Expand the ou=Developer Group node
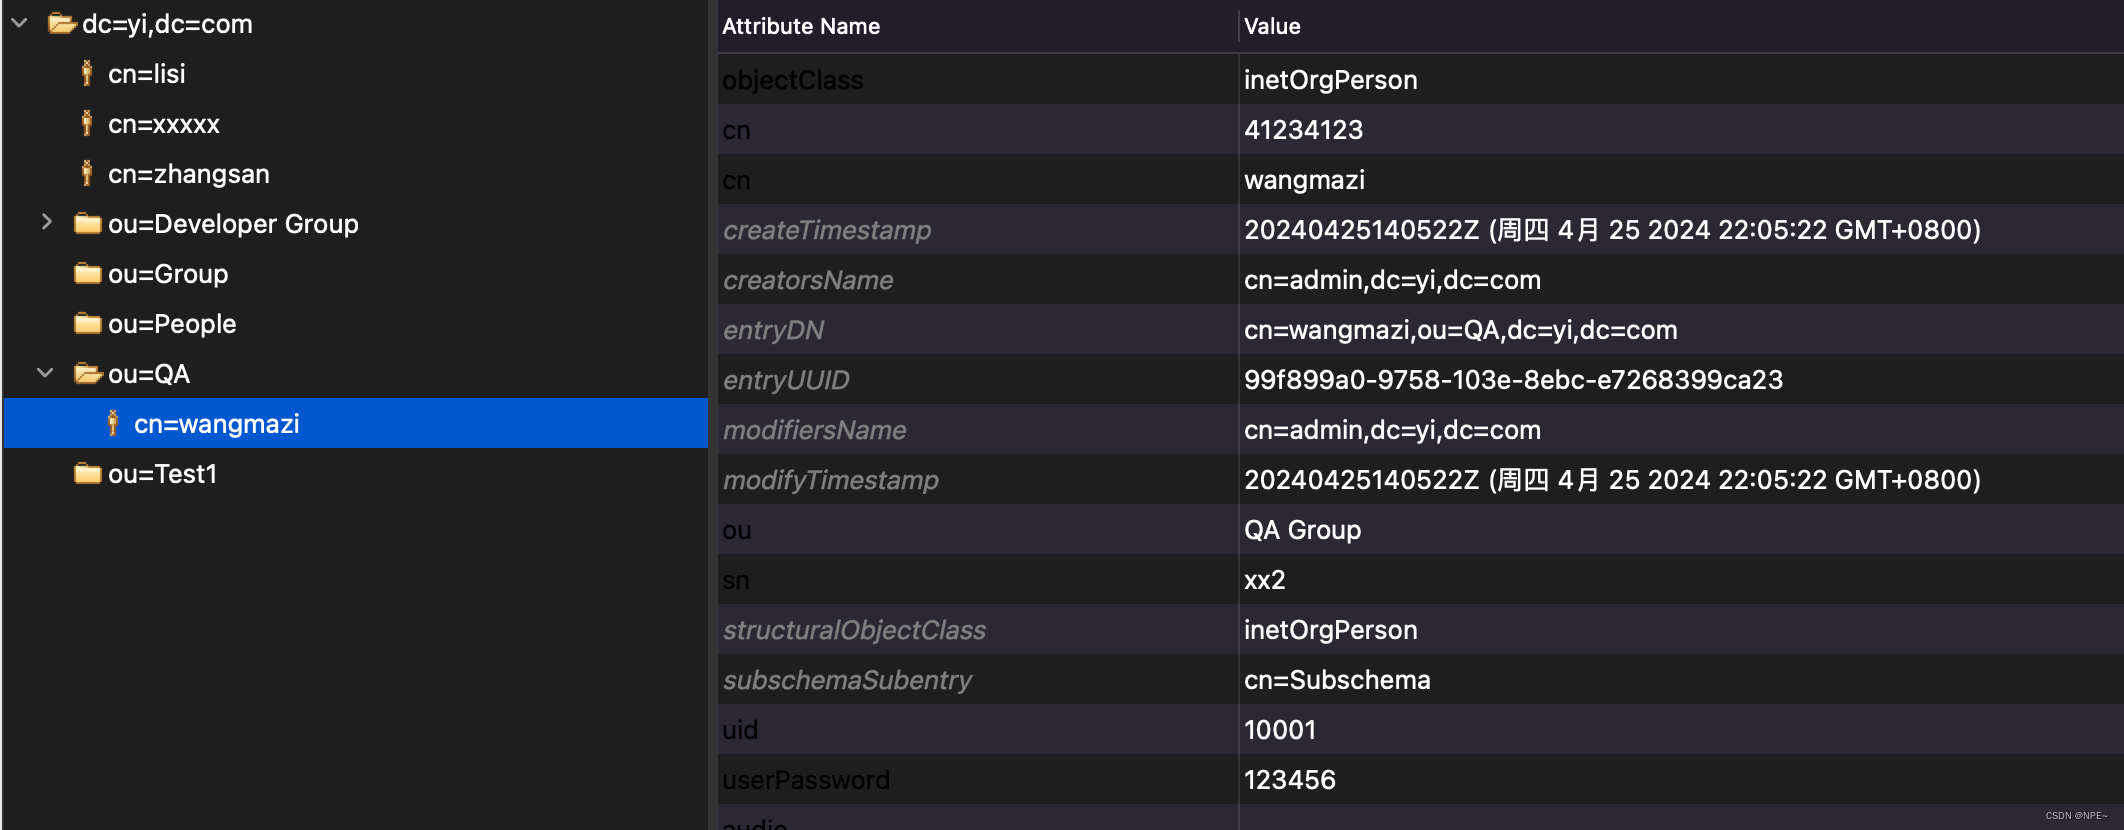Image resolution: width=2124 pixels, height=830 pixels. coord(46,222)
